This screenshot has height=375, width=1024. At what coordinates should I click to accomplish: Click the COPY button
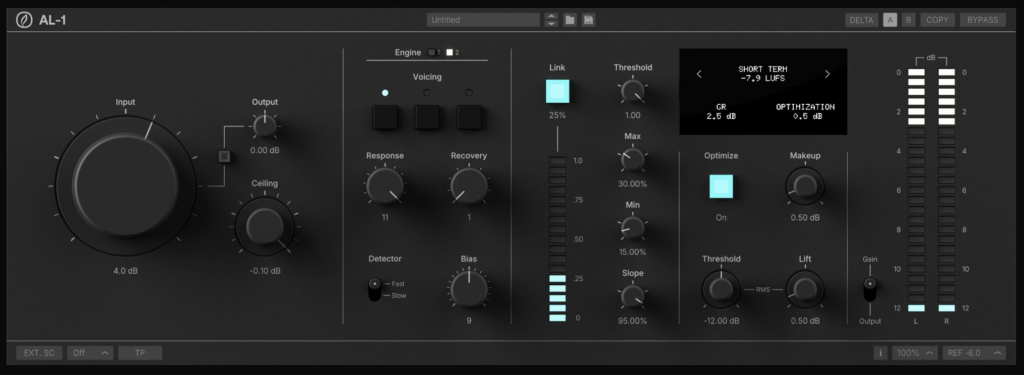click(x=937, y=20)
